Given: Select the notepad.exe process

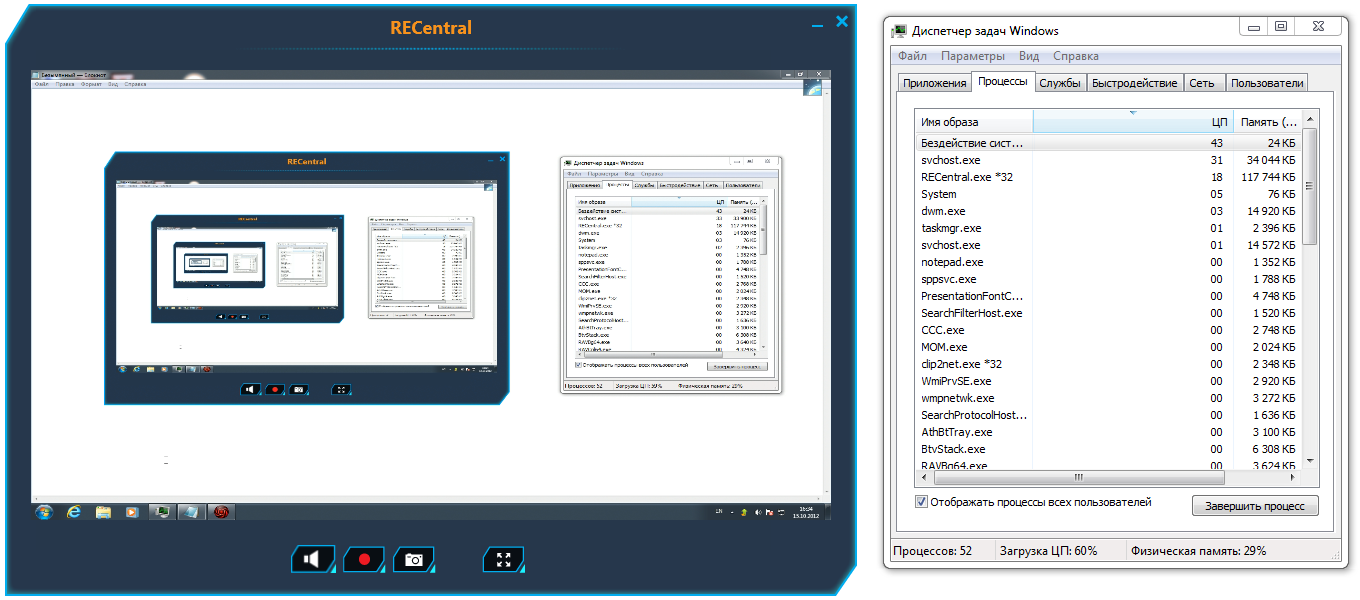Looking at the screenshot, I should (x=1109, y=262).
